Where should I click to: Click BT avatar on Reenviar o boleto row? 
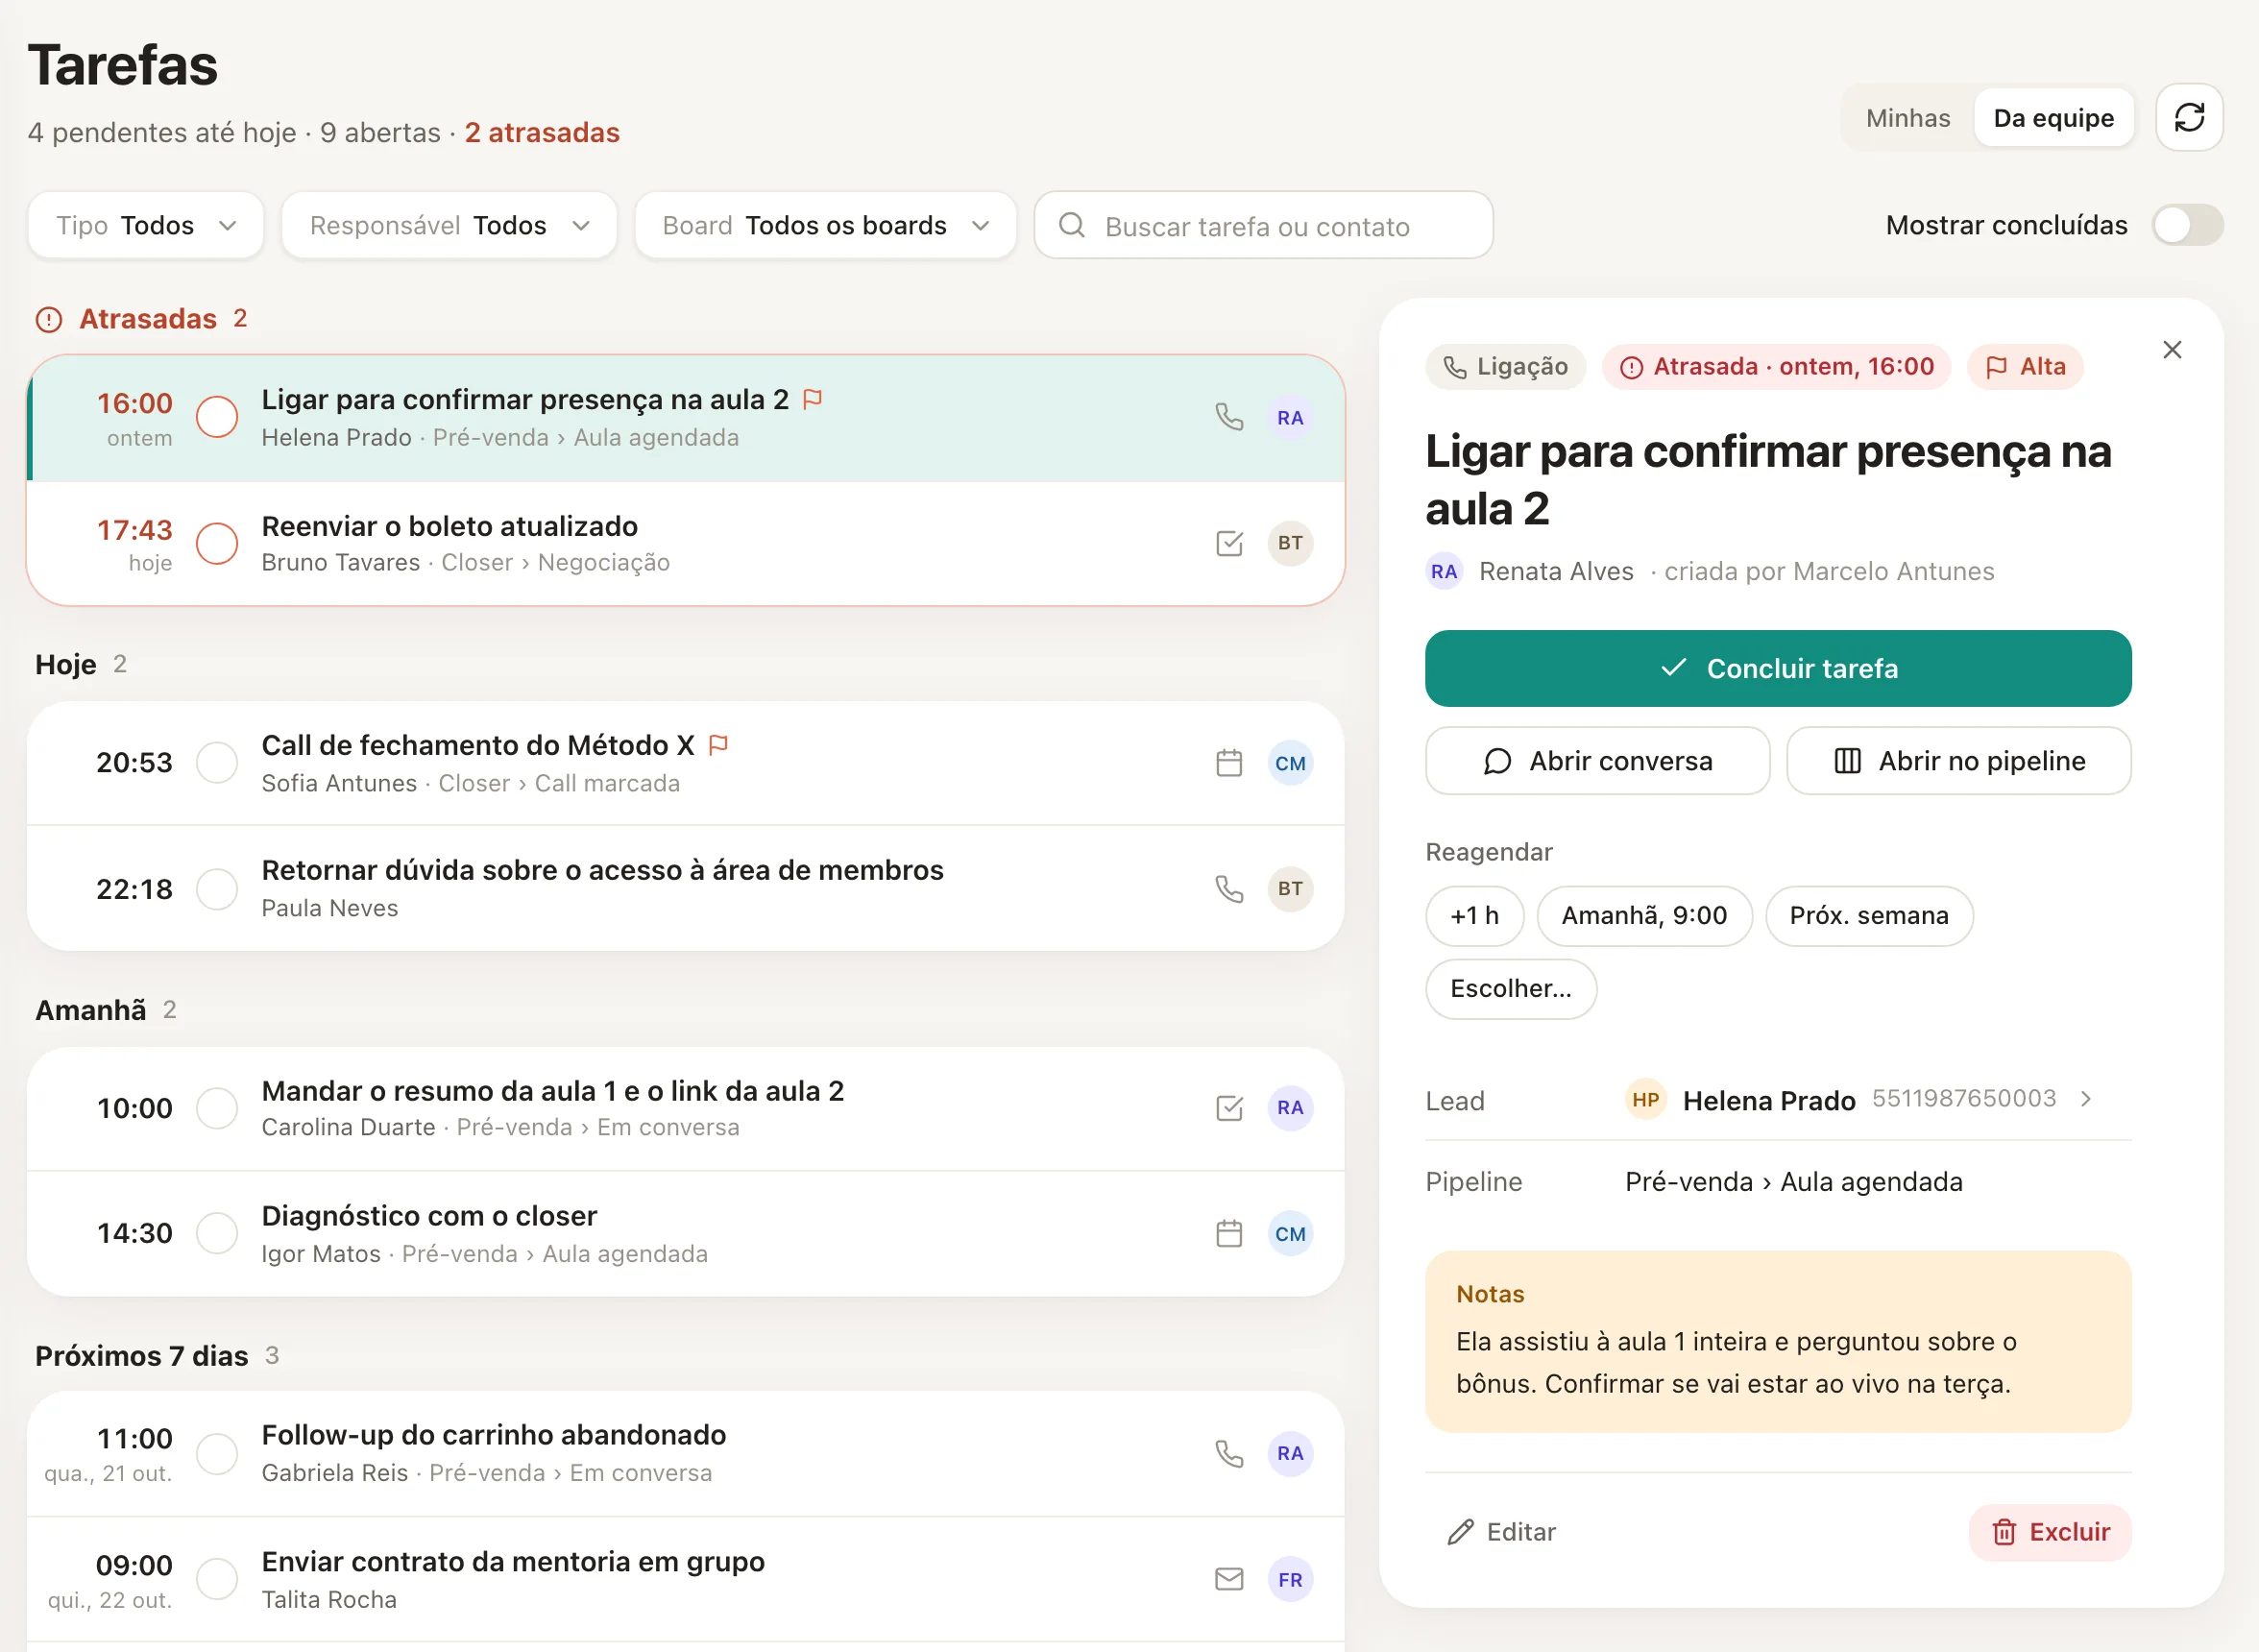1290,543
